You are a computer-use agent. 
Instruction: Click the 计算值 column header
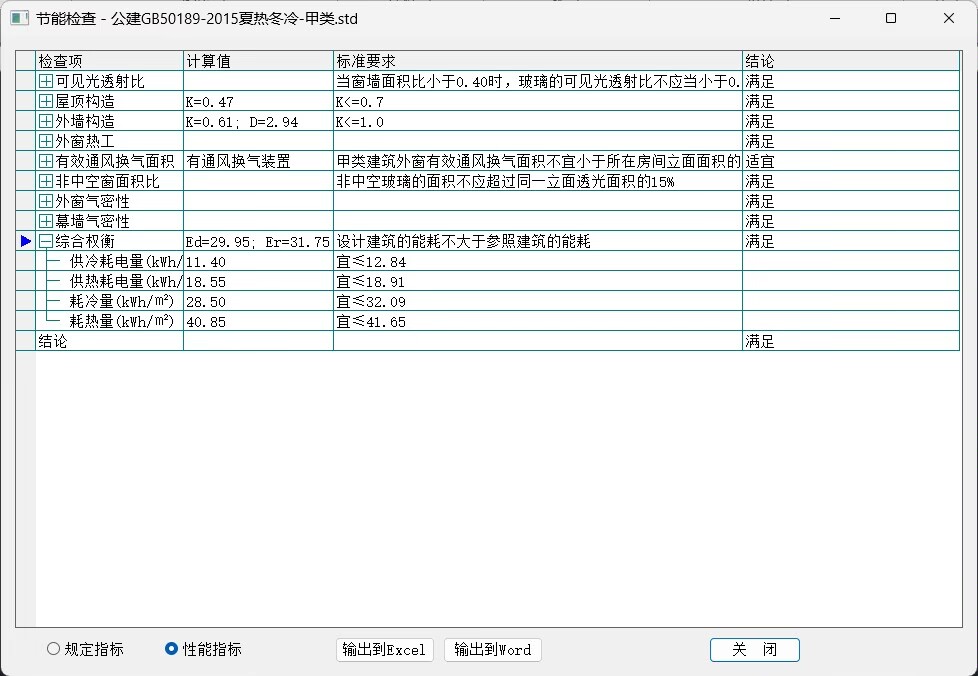(x=257, y=61)
